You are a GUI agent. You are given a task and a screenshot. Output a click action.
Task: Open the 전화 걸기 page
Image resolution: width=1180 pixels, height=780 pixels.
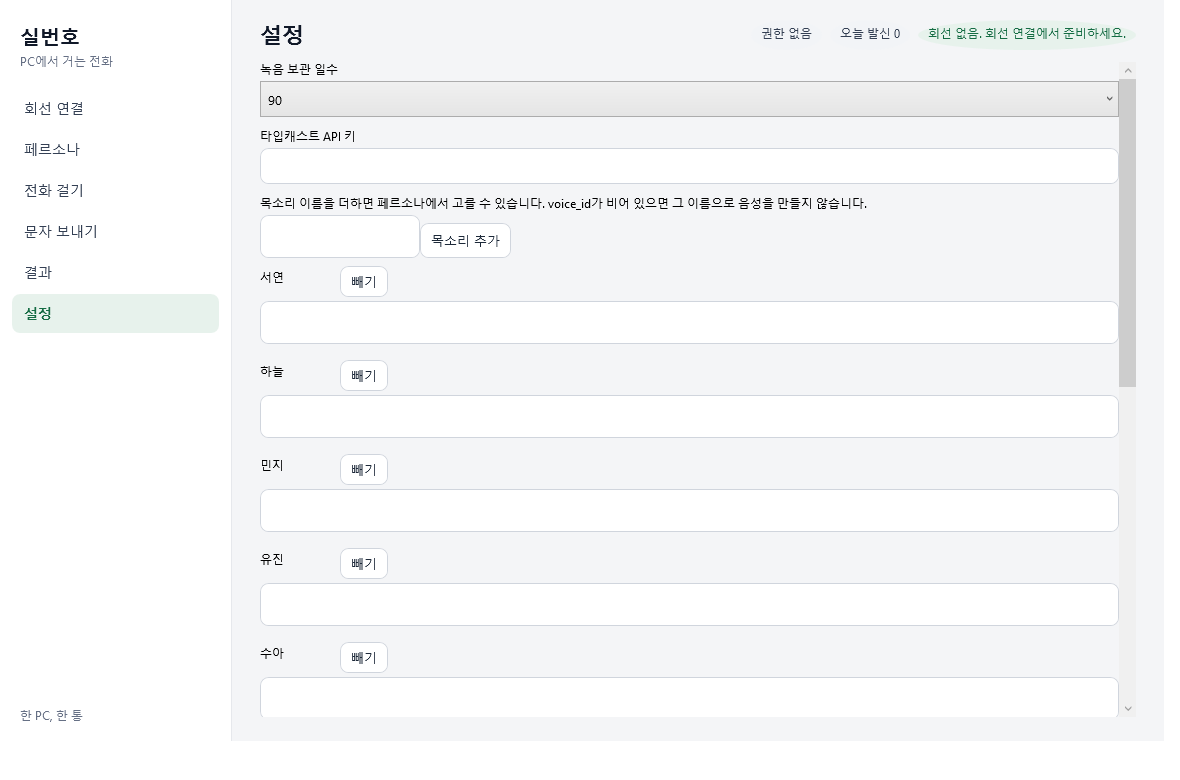coord(115,190)
